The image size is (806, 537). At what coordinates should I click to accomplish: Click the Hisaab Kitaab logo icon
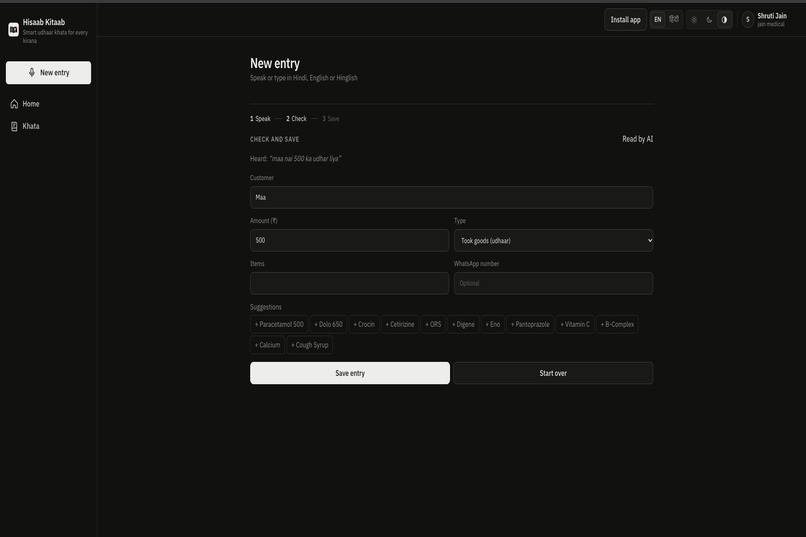14,30
